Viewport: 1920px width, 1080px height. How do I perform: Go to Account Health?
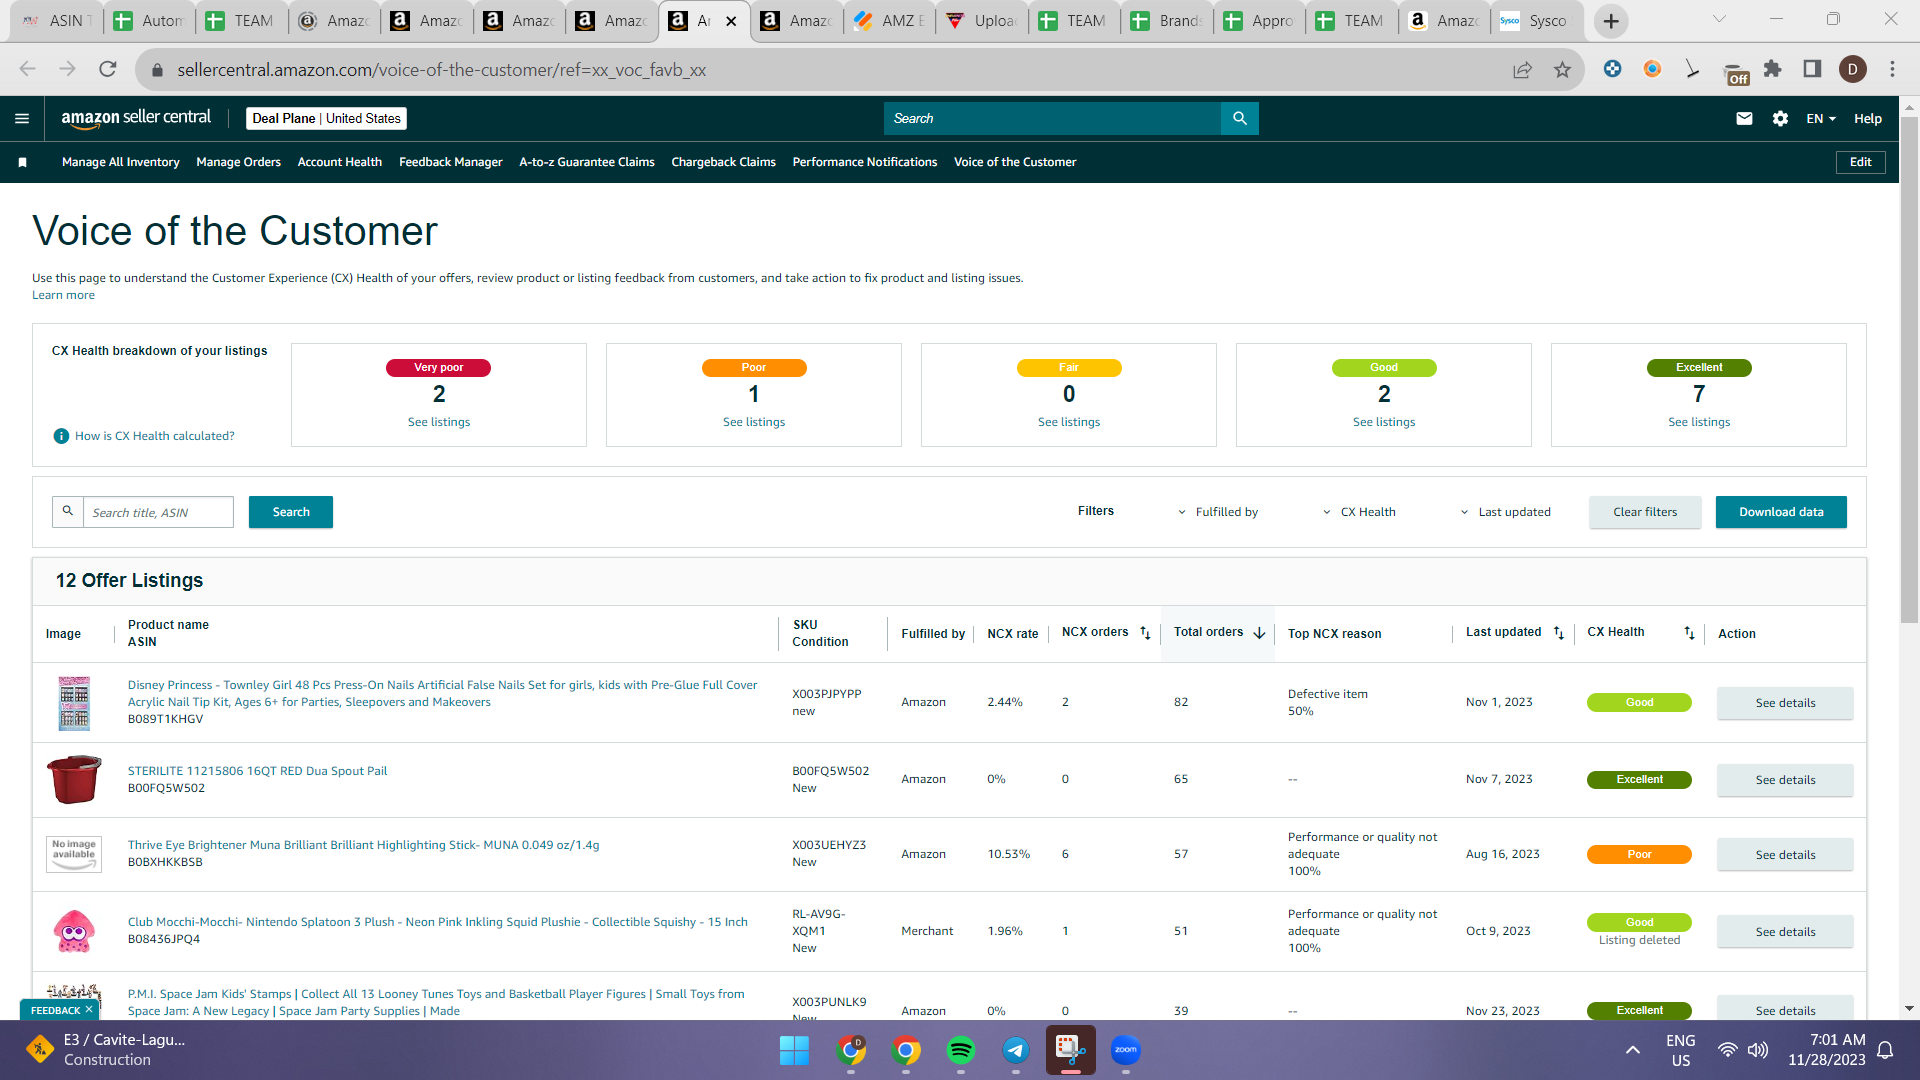(x=340, y=162)
